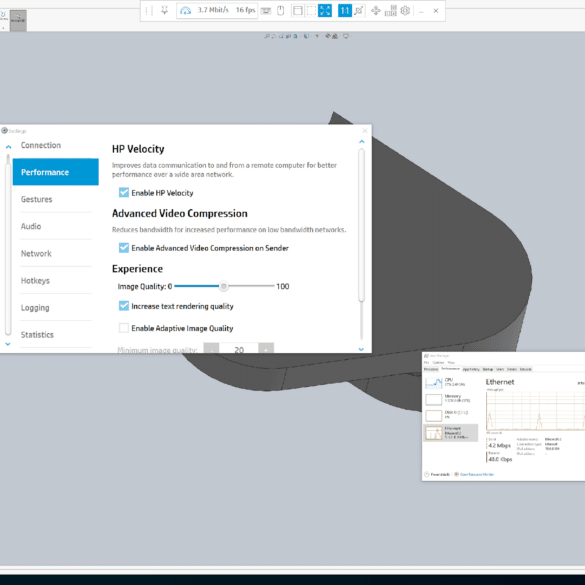Click the Image Quality slider handle

[223, 286]
